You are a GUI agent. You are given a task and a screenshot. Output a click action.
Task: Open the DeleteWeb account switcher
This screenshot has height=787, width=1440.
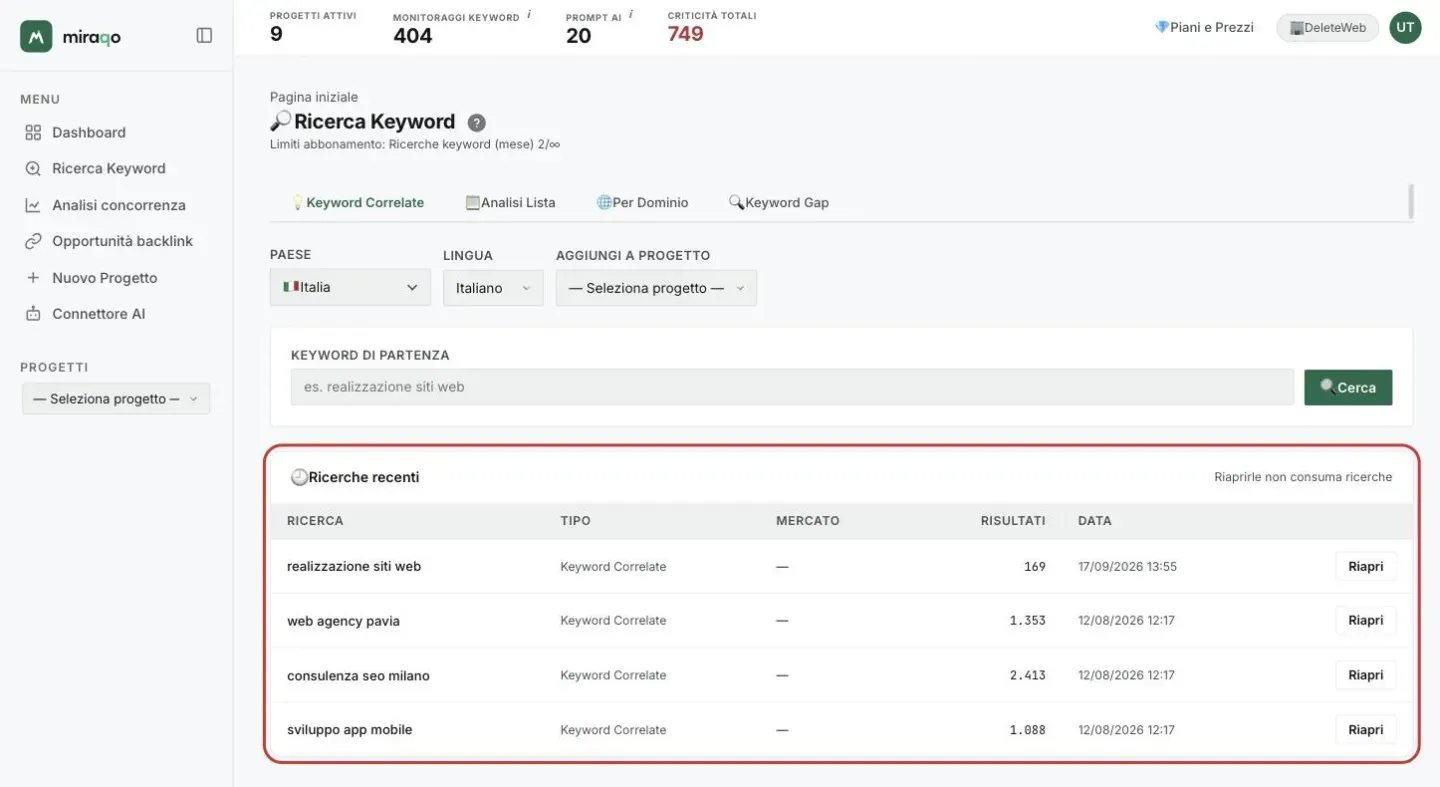[1327, 28]
